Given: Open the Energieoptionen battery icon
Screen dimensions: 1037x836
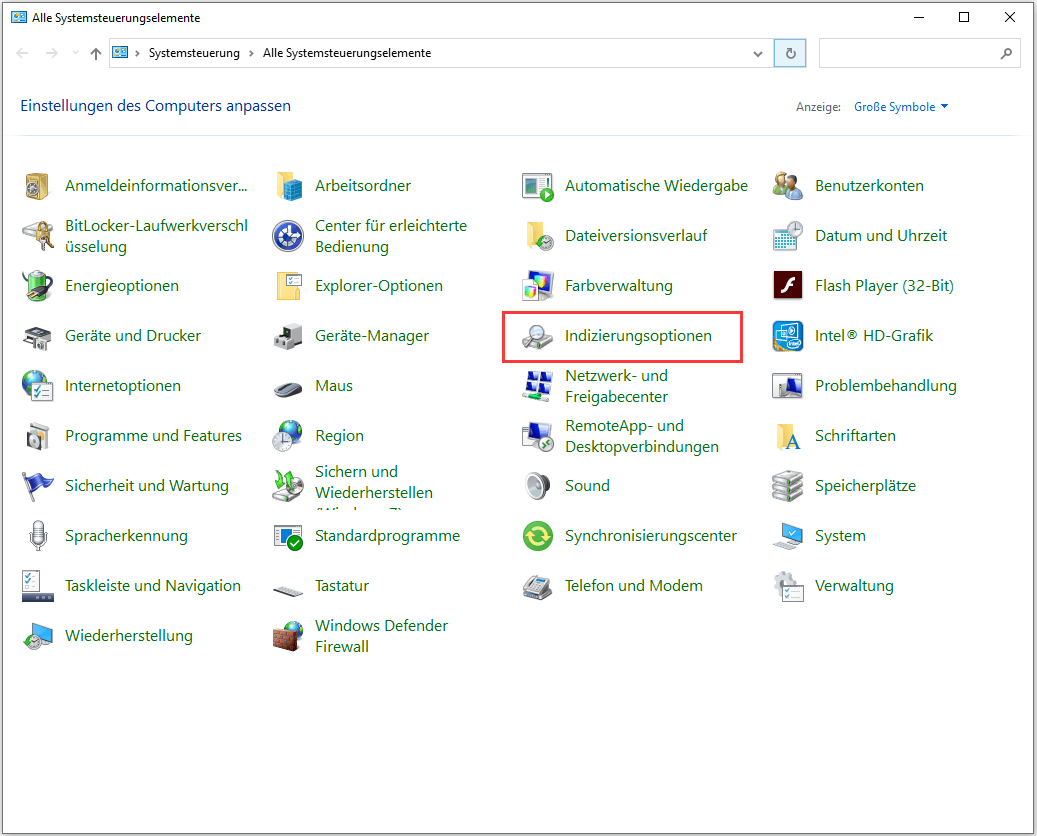Looking at the screenshot, I should pyautogui.click(x=37, y=286).
